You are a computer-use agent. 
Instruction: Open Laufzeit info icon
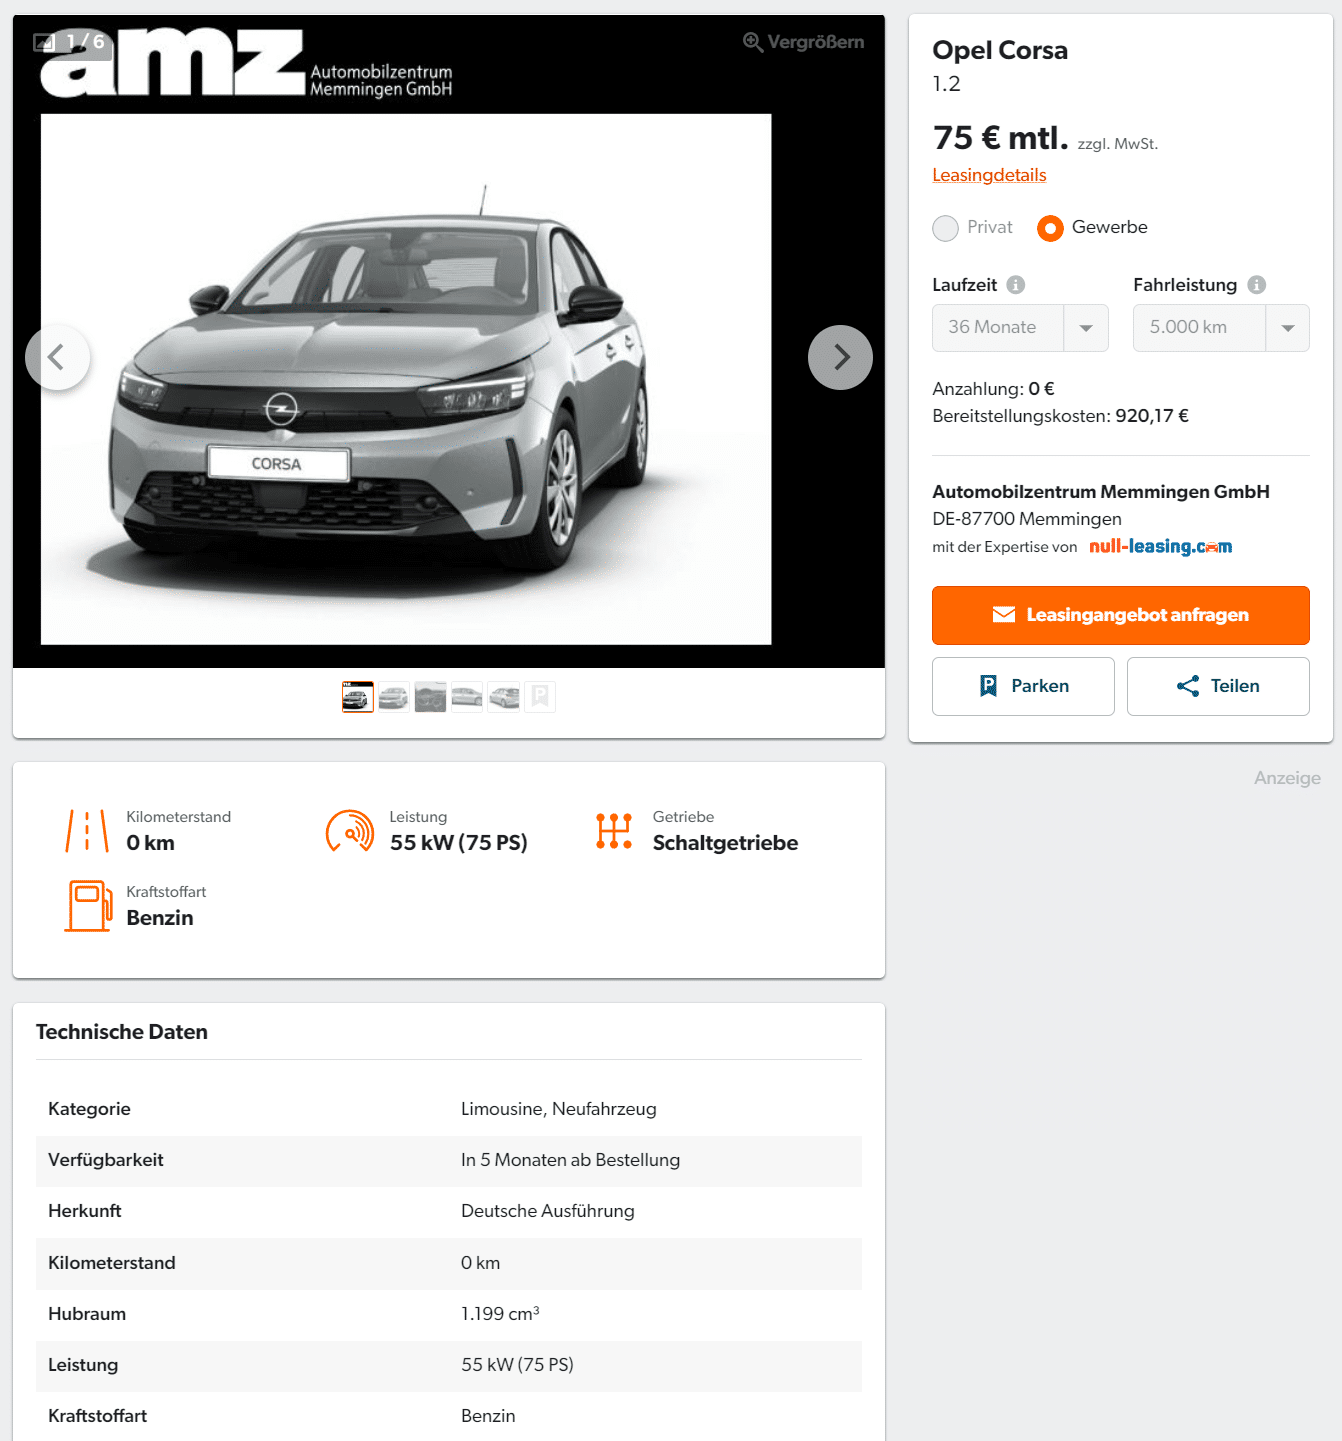1016,285
